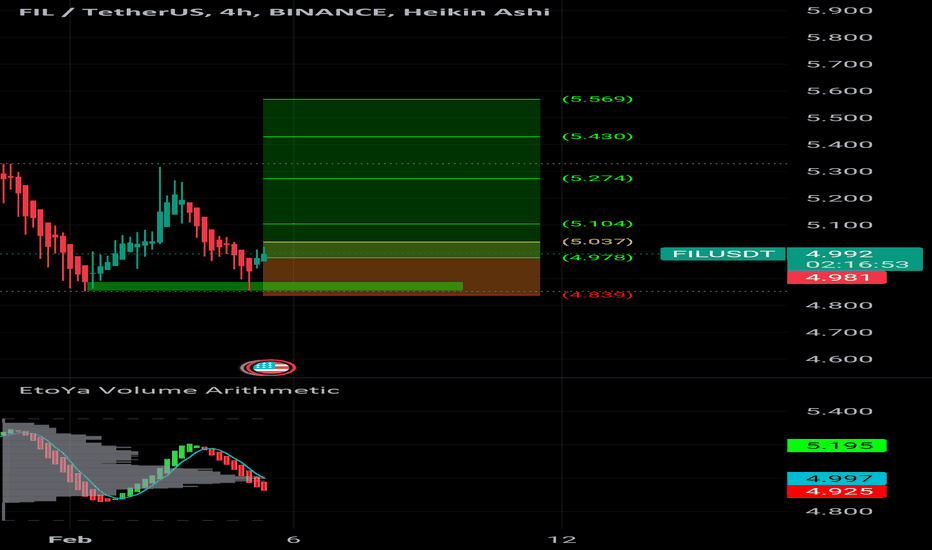Click the countdown timer 02:16:53
The height and width of the screenshot is (550, 932).
[858, 265]
